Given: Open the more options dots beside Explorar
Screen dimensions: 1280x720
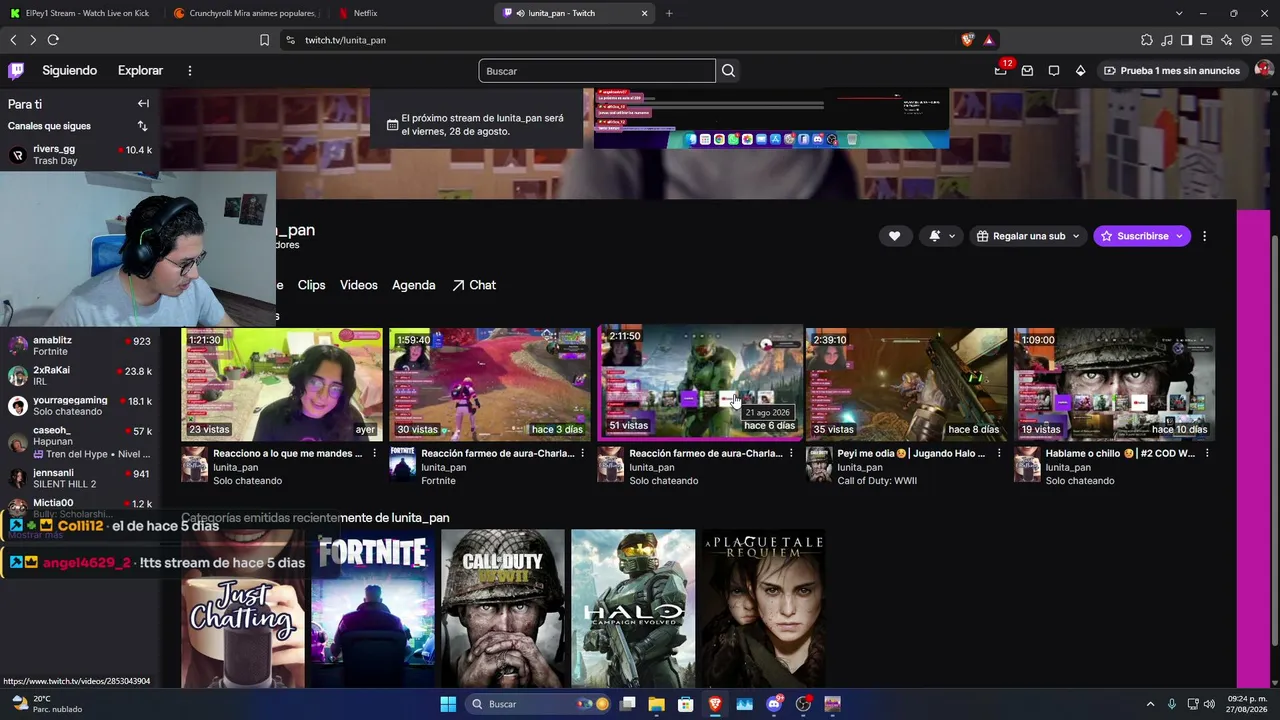Looking at the screenshot, I should pos(189,71).
